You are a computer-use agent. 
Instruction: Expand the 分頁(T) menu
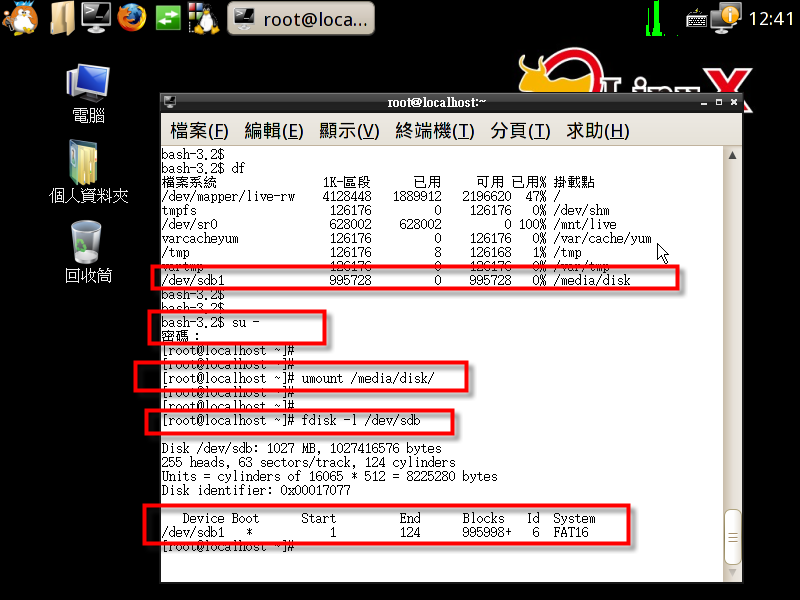[520, 131]
